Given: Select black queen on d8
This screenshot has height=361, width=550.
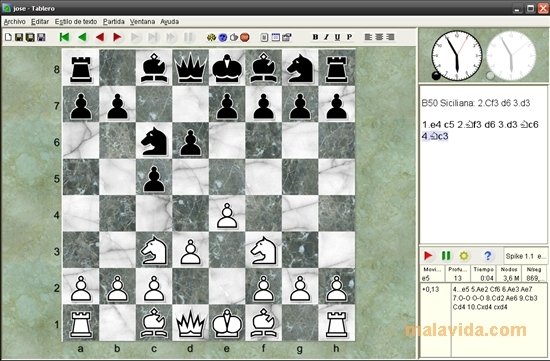Looking at the screenshot, I should (190, 68).
